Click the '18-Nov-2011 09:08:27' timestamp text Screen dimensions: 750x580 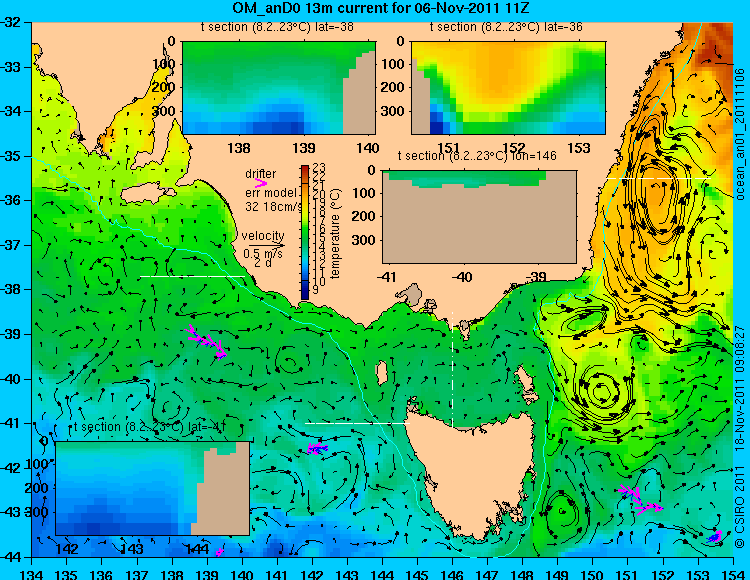coord(740,389)
